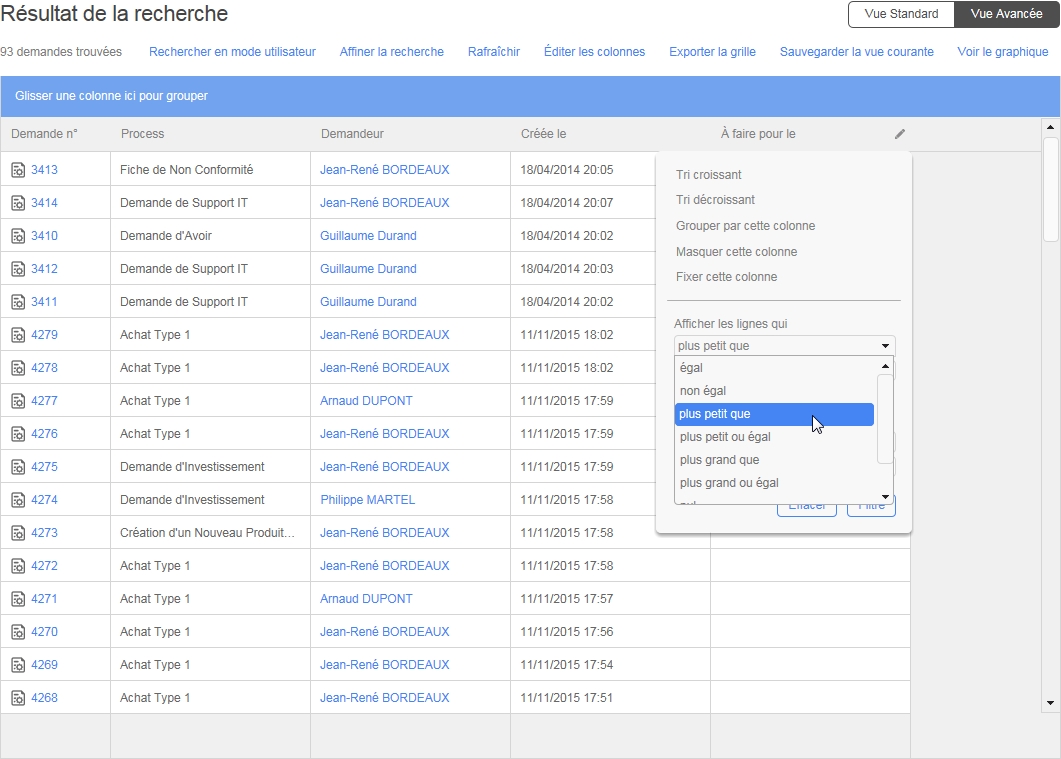Click the document icon beside request 4271
The image size is (1061, 759).
click(18, 599)
